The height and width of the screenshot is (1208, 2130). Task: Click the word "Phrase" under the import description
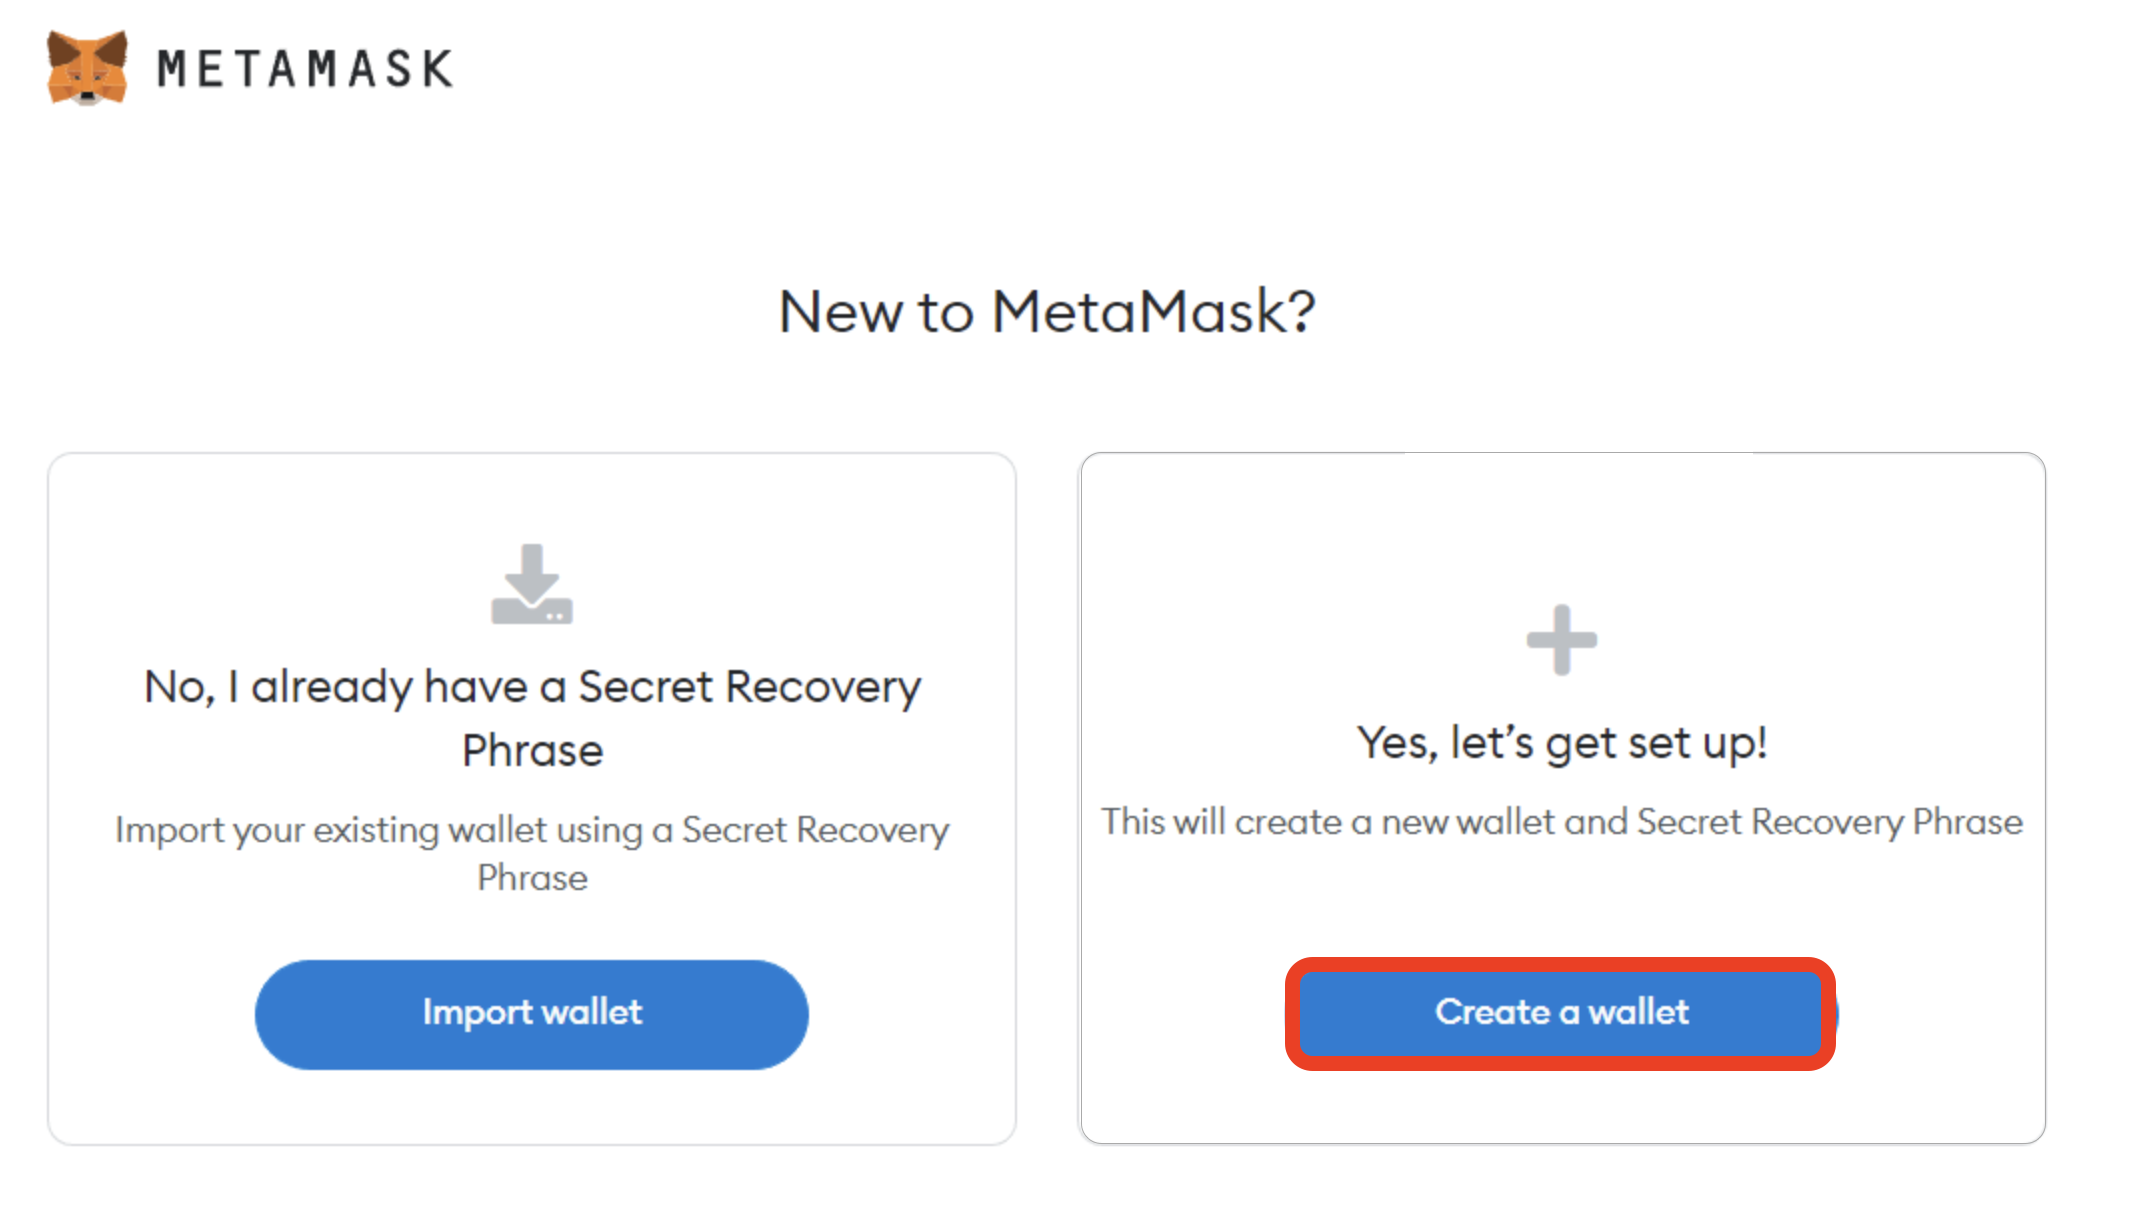pos(532,878)
